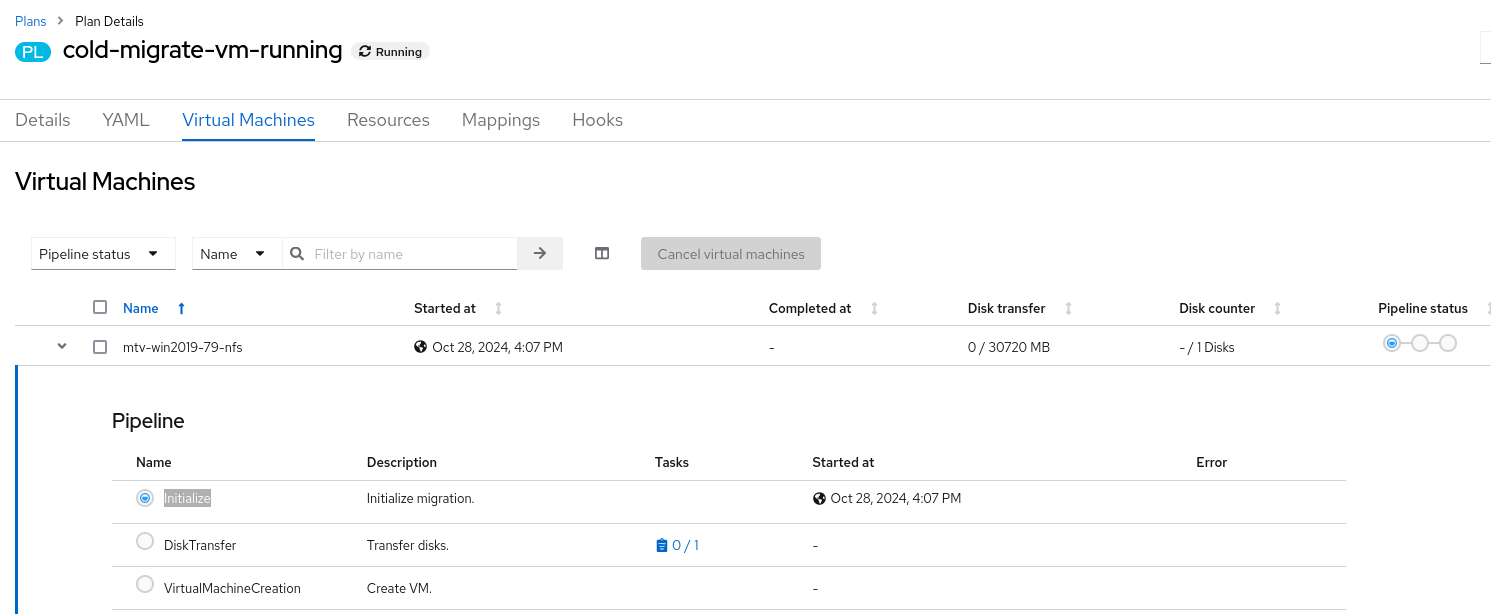Sort by the Disk transfer column icon
The image size is (1491, 614).
point(1068,309)
